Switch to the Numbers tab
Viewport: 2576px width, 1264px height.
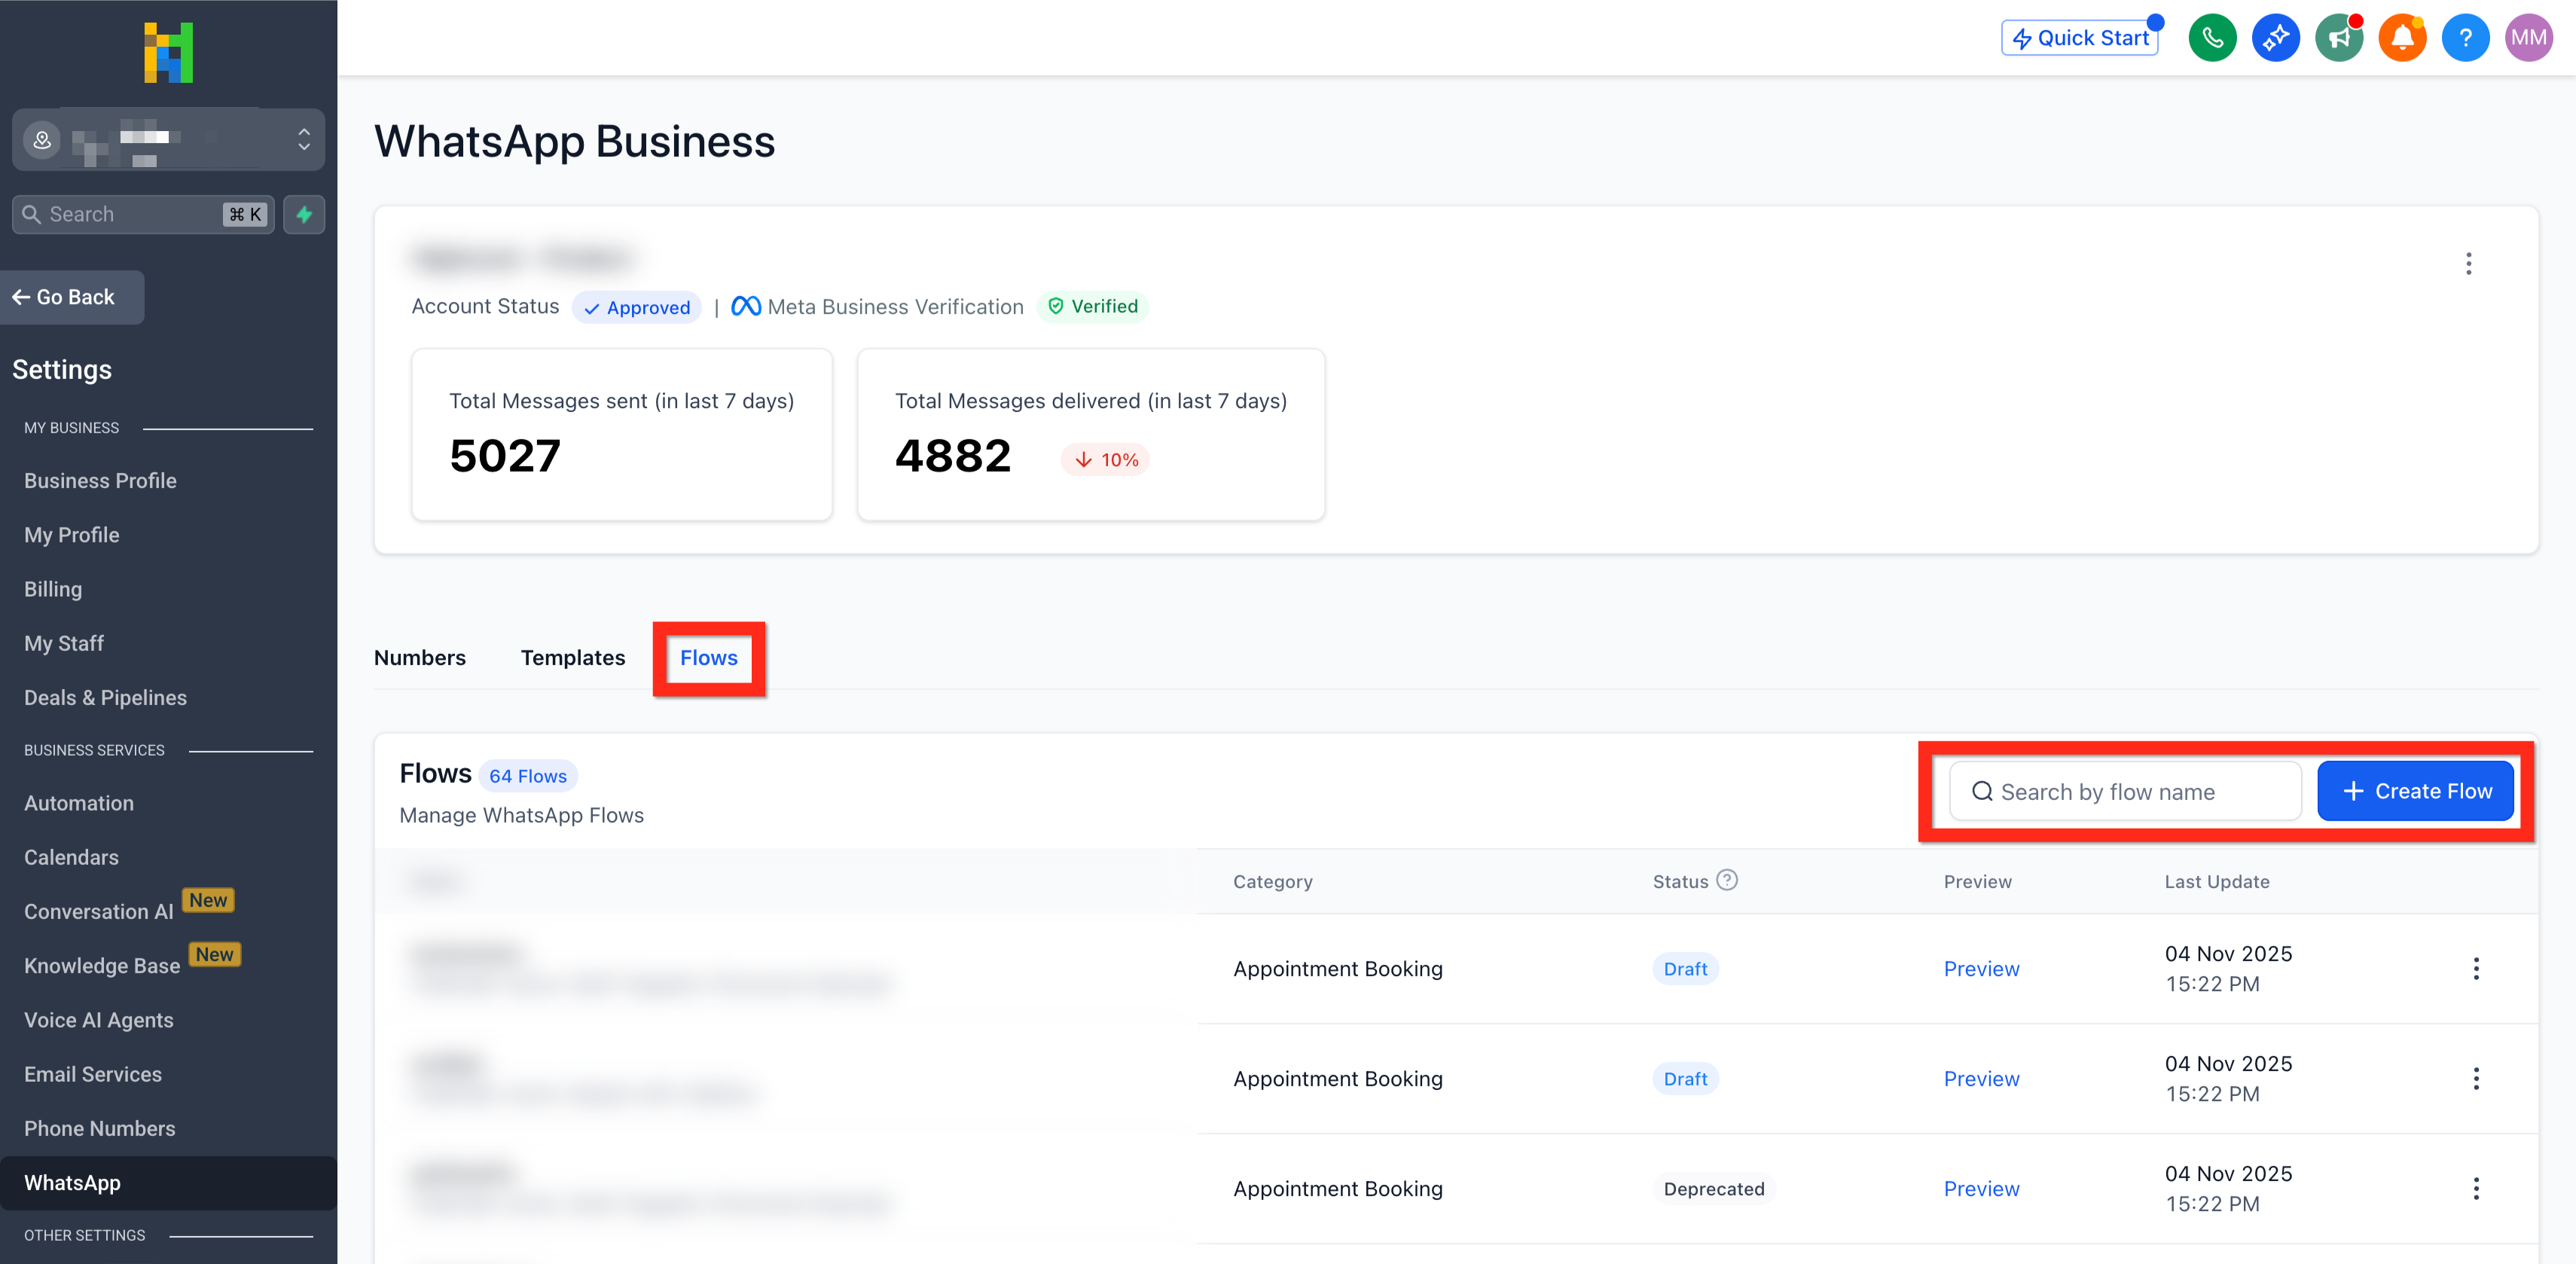420,658
